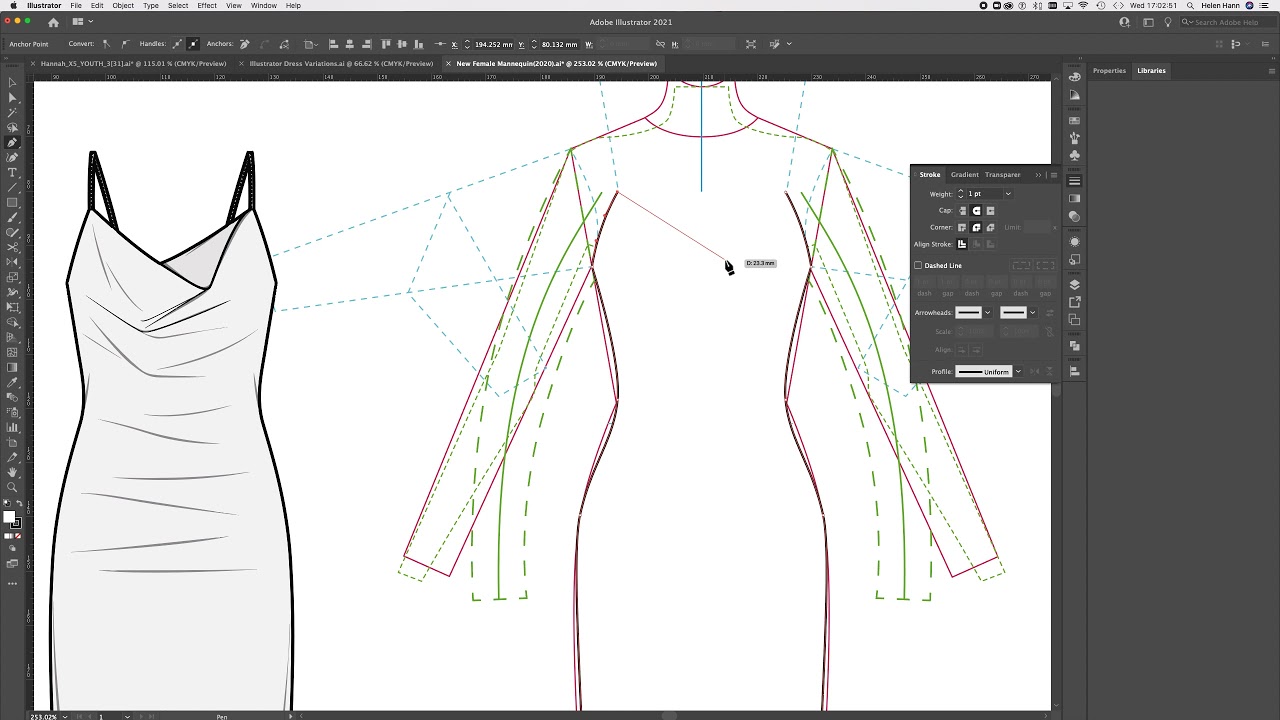1280x720 pixels.
Task: Select the Hand tool
Action: point(12,473)
